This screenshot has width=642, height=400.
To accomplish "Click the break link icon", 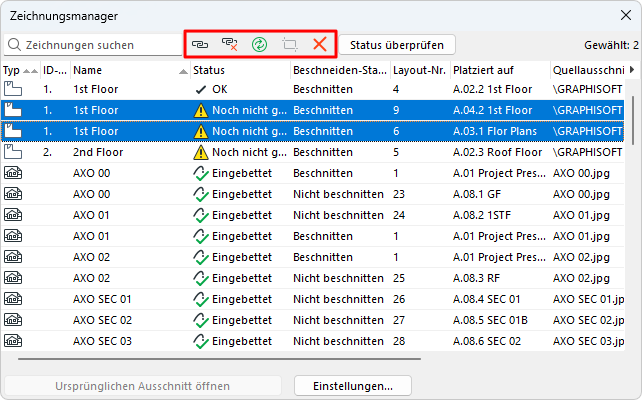I will click(x=230, y=45).
